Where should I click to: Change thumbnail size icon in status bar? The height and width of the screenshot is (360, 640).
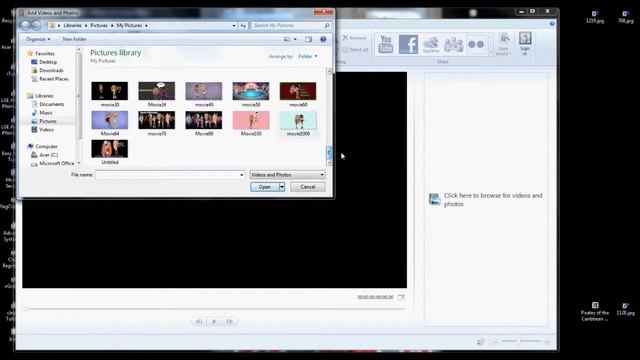(481, 342)
